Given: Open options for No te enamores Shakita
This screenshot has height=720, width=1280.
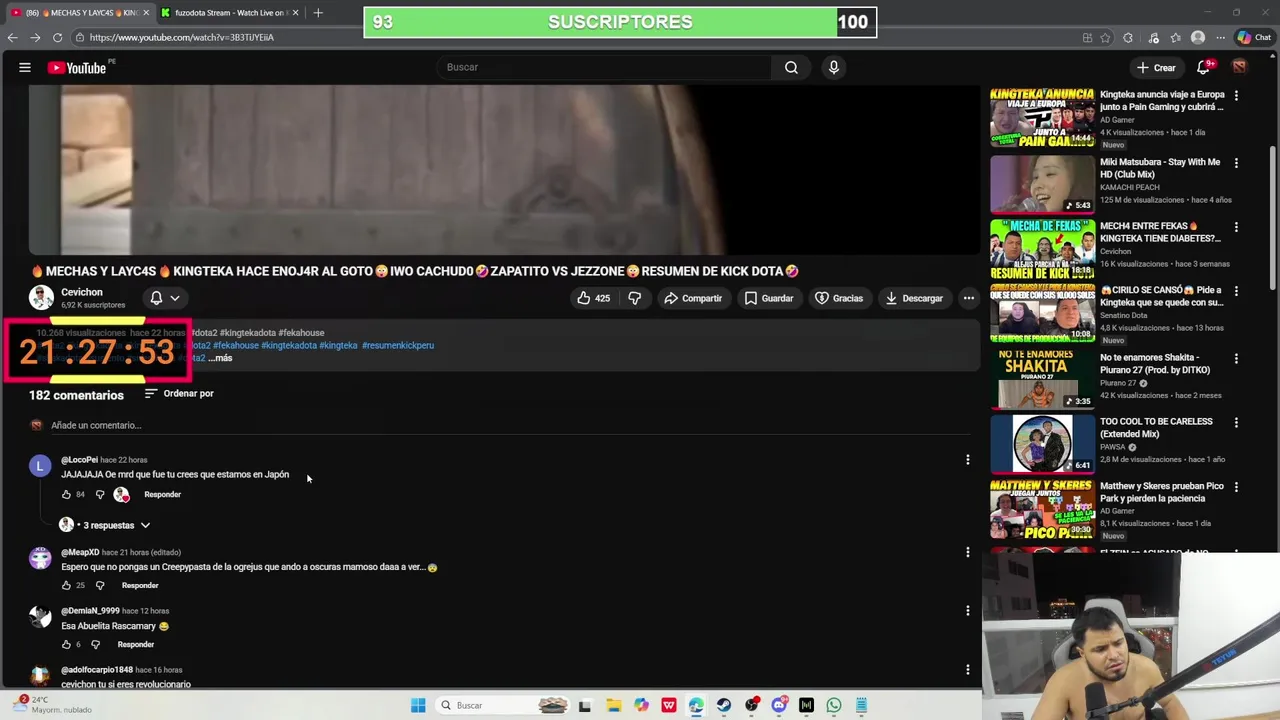Looking at the screenshot, I should coord(1236,358).
